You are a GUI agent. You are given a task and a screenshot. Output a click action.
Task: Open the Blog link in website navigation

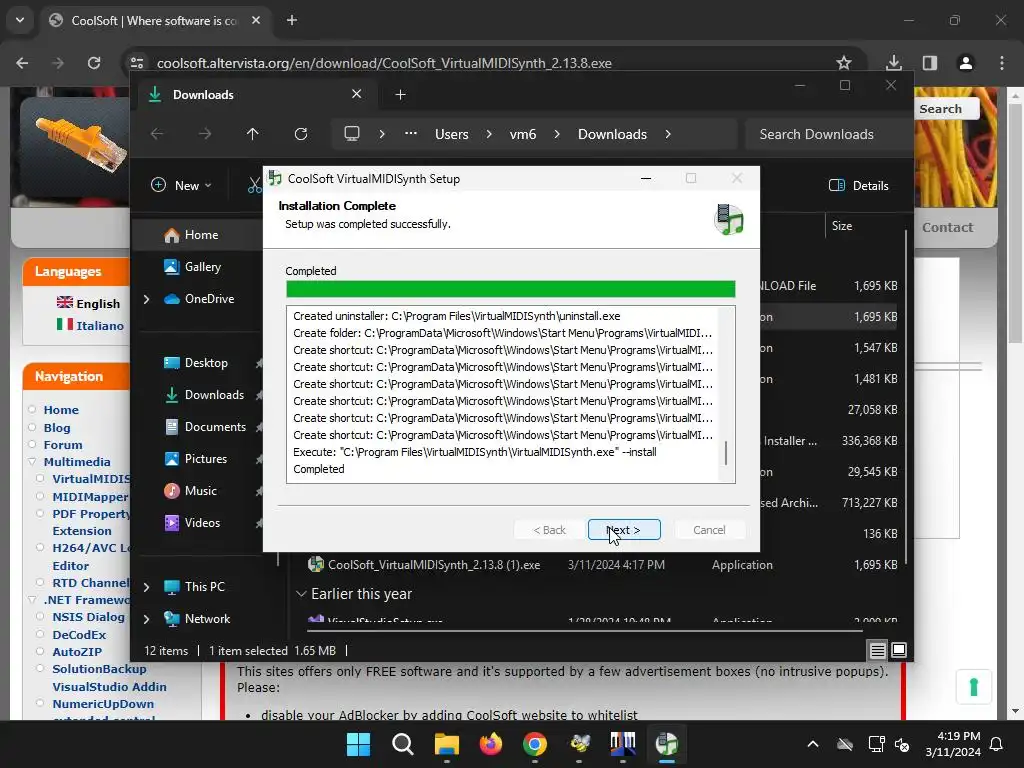click(x=57, y=428)
